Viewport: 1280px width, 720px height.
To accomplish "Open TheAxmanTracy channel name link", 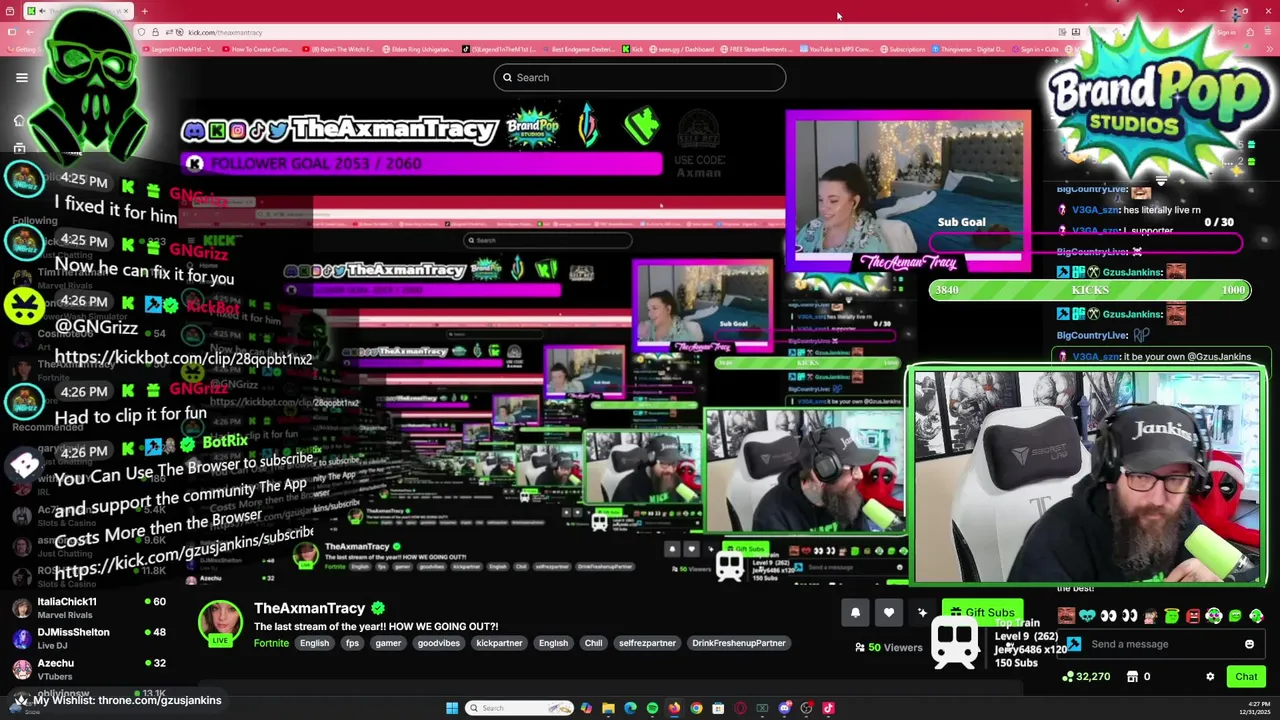I will click(x=309, y=608).
